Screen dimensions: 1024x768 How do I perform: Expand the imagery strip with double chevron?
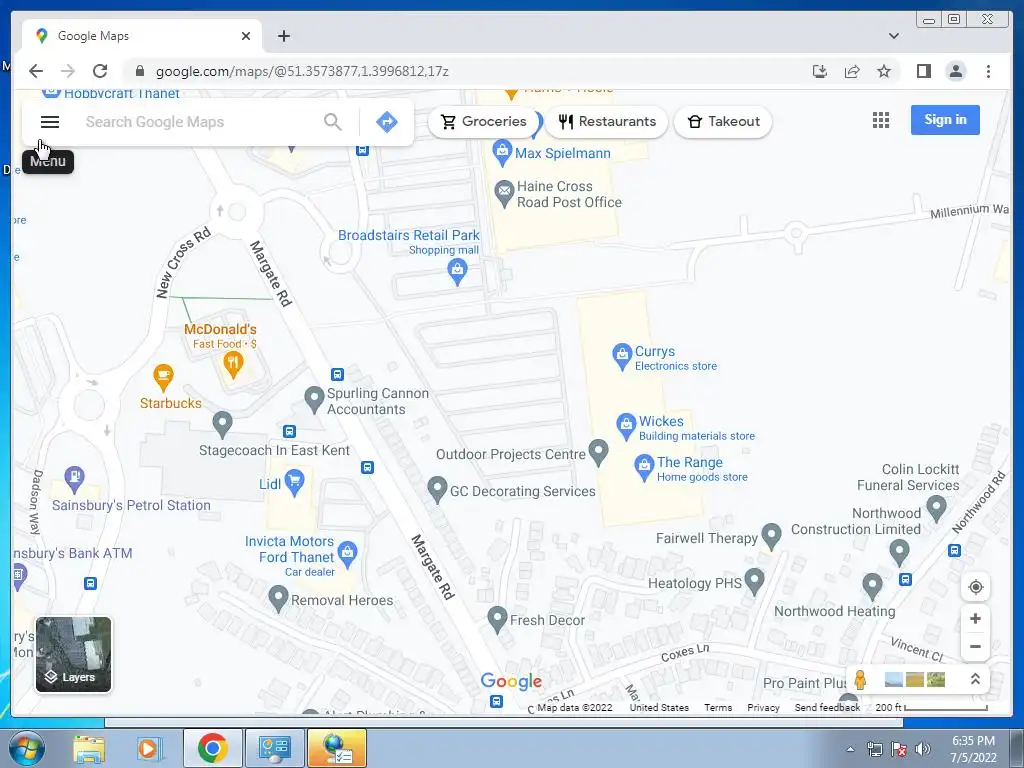975,679
